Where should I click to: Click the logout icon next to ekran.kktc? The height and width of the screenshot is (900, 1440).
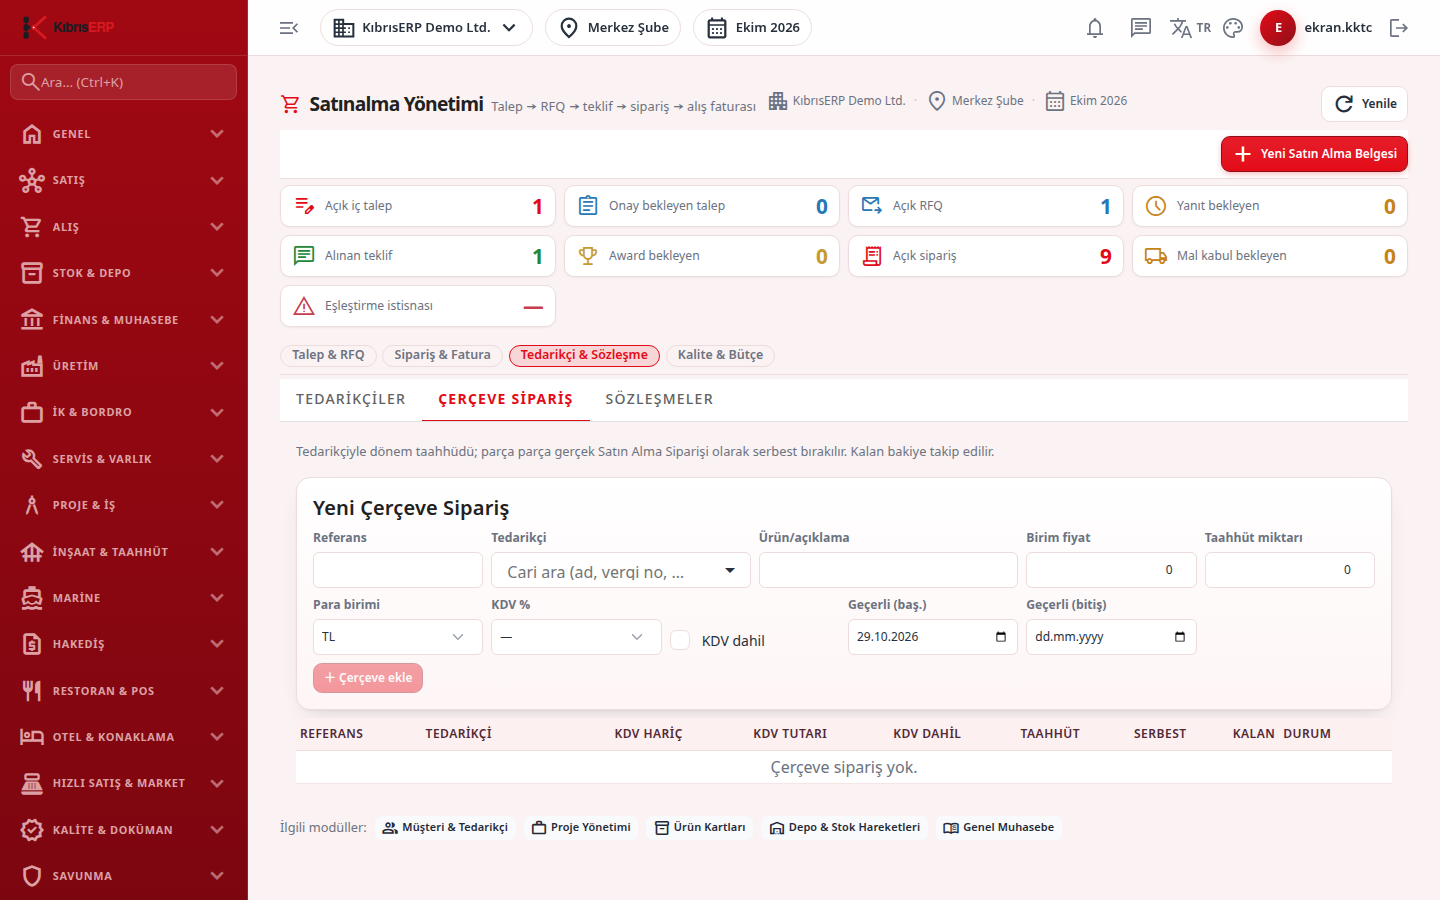[1399, 28]
